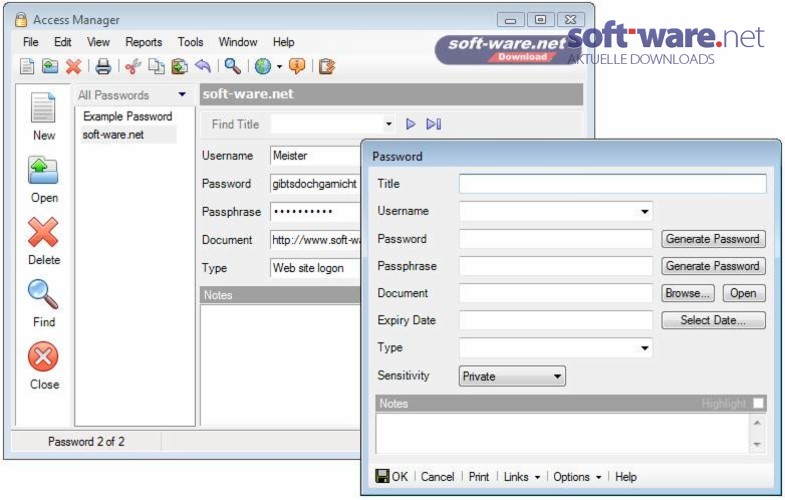Open the Edit menu
This screenshot has height=500, width=785.
[63, 42]
